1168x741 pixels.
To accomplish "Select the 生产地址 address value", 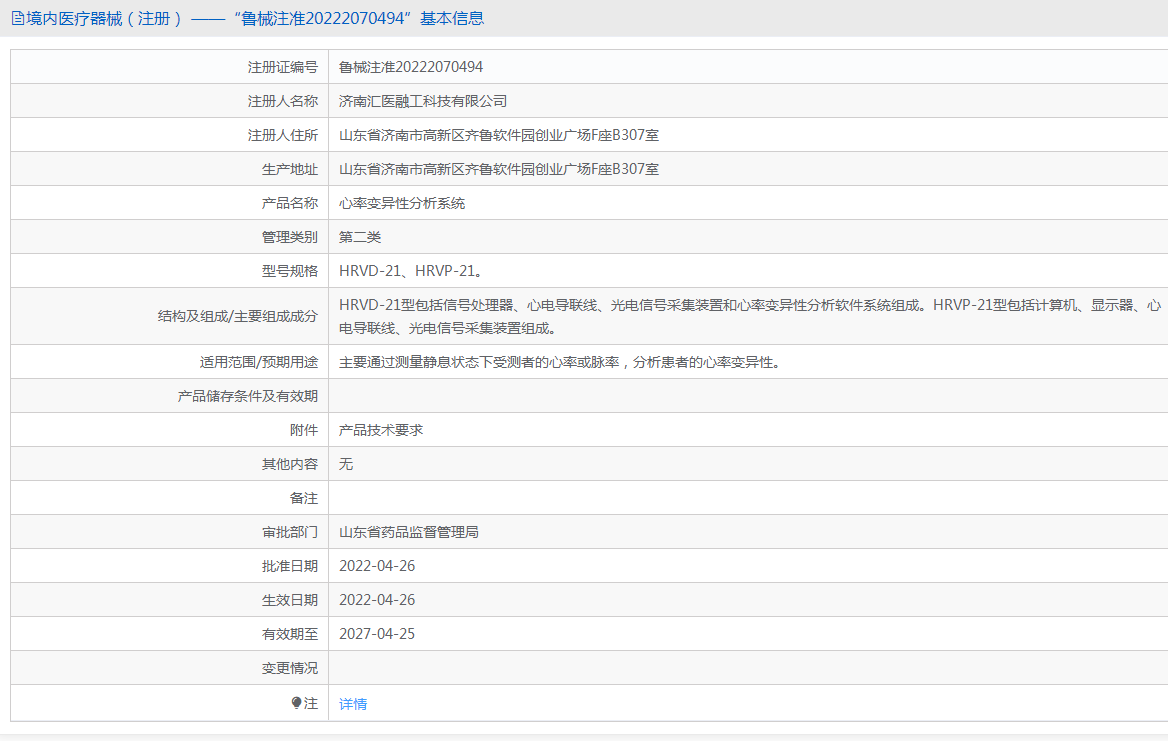I will pos(498,169).
